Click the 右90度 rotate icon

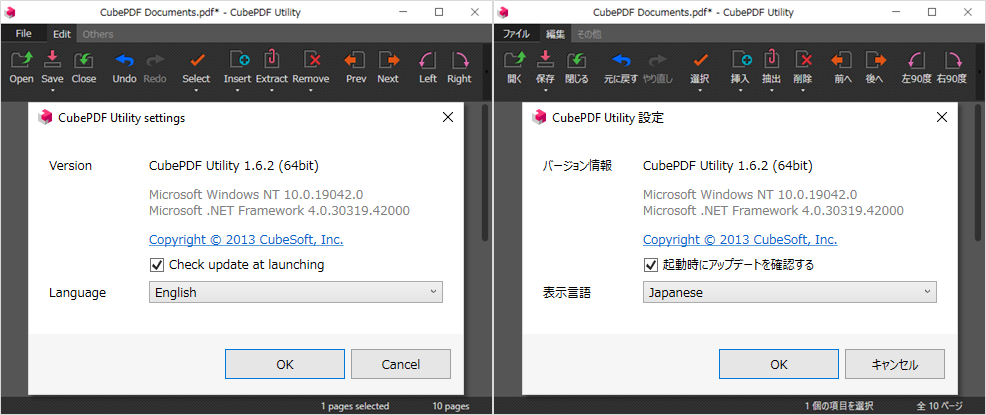(x=952, y=60)
